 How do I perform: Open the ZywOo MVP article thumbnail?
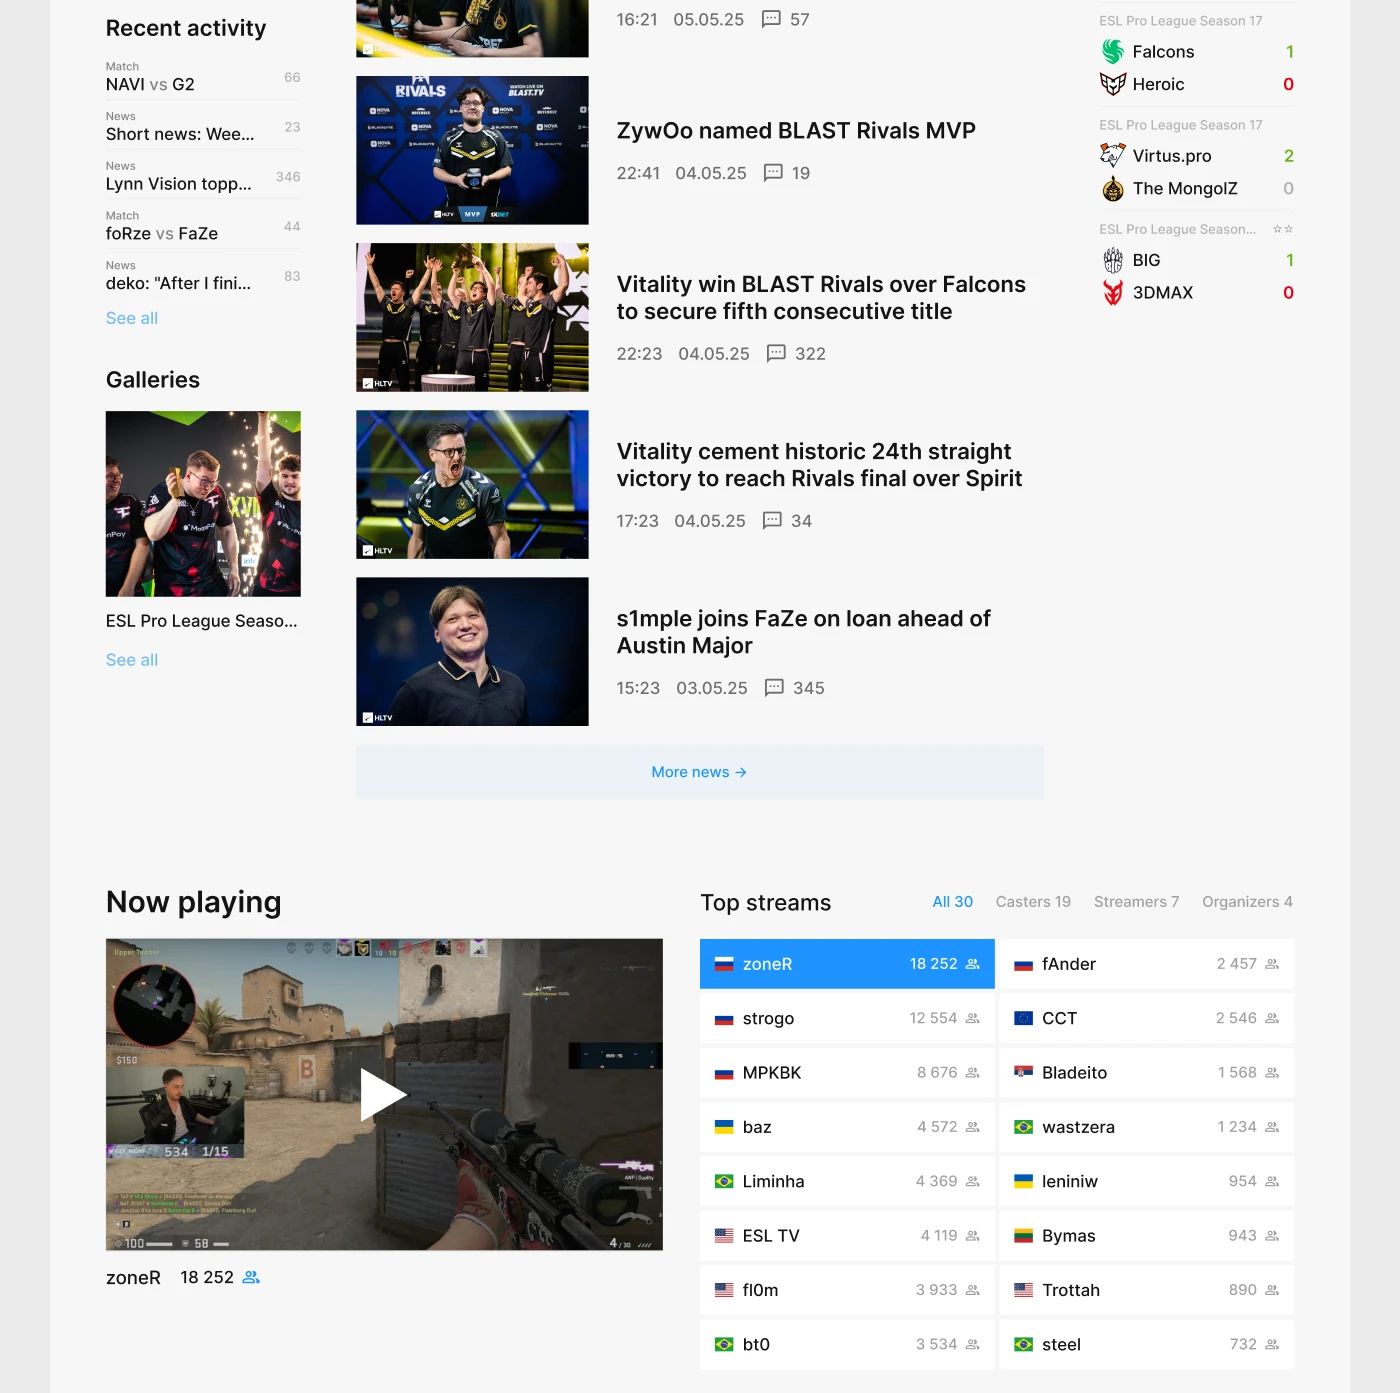tap(472, 150)
